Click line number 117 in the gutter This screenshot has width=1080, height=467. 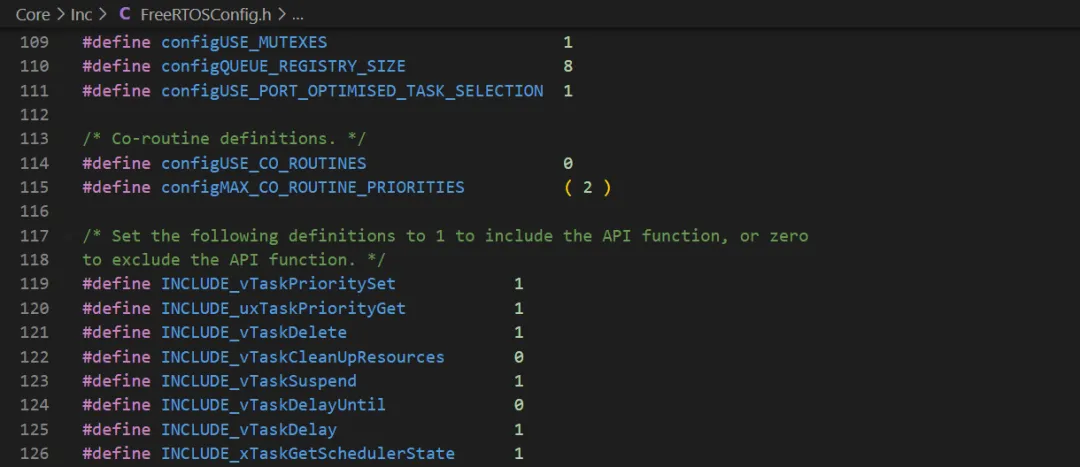(35, 236)
